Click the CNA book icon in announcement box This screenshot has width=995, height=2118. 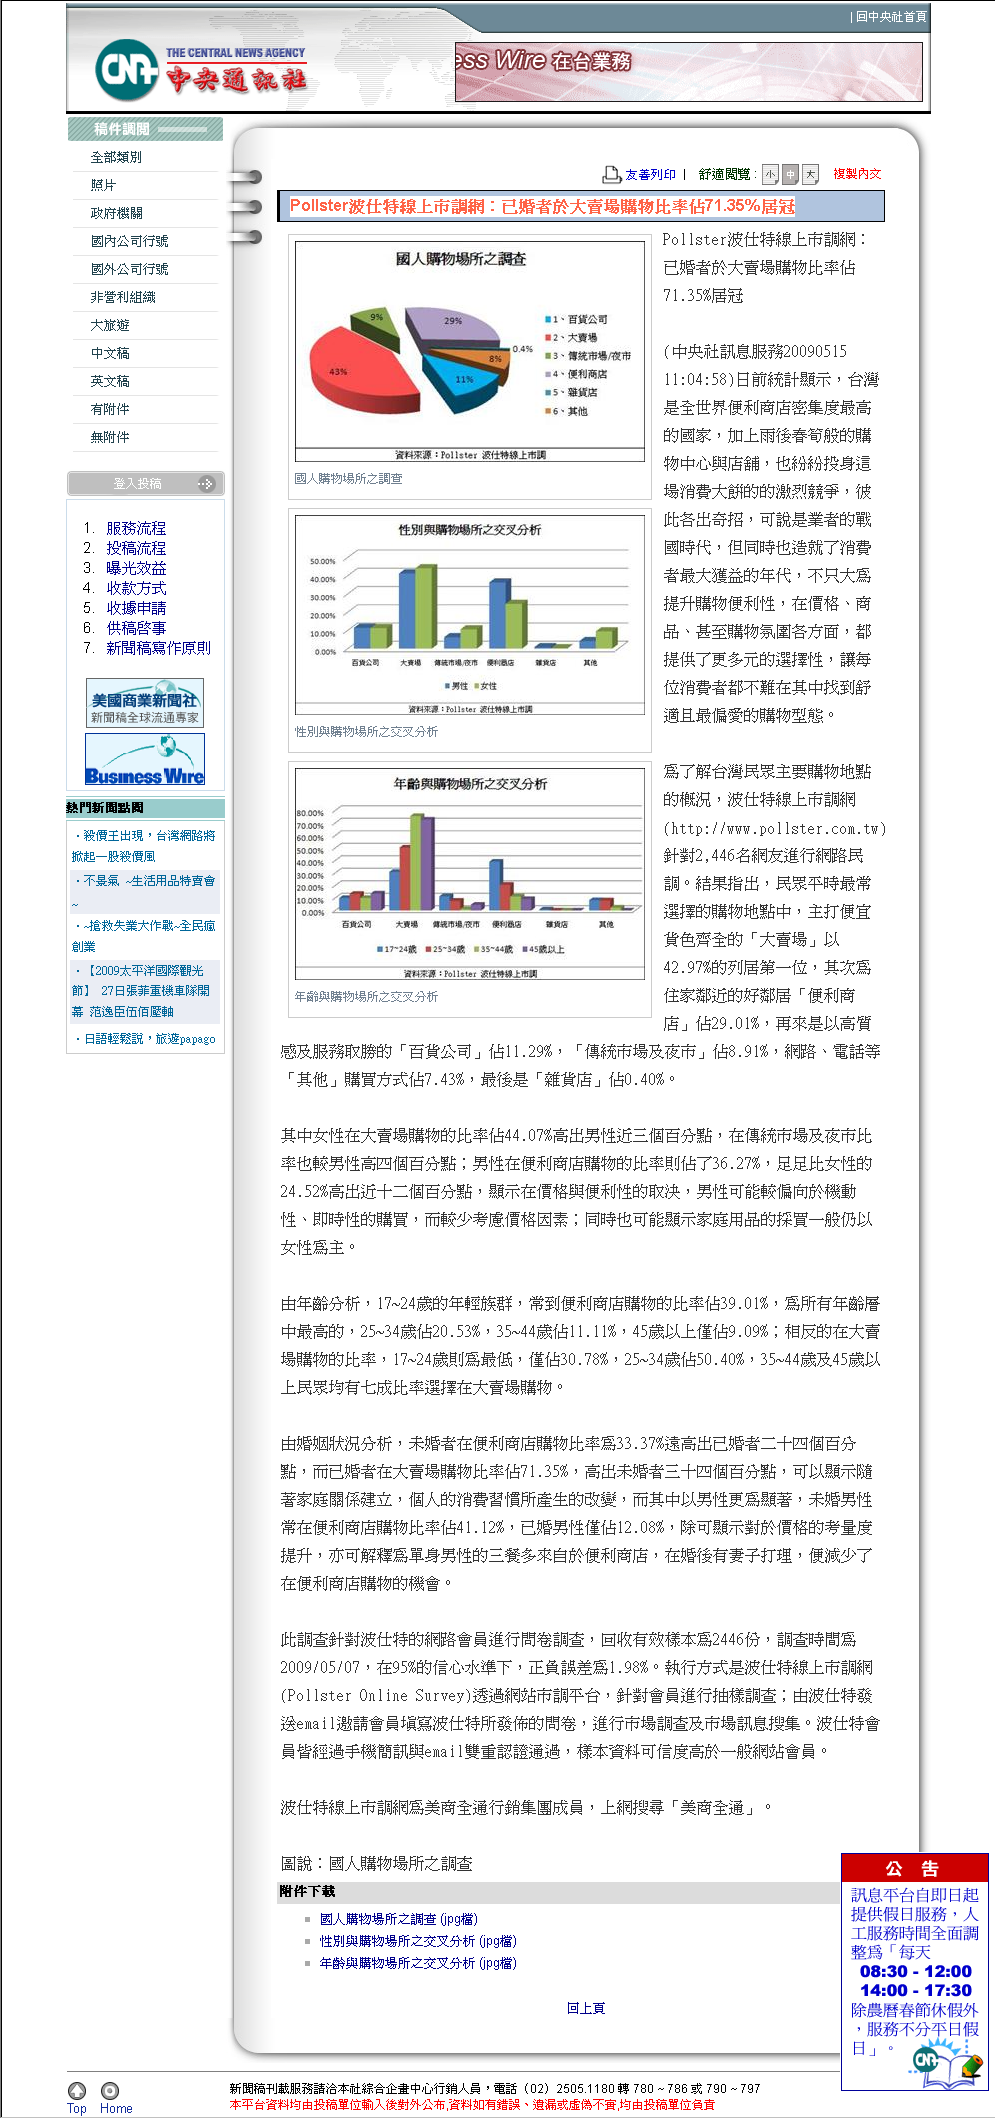point(946,2067)
